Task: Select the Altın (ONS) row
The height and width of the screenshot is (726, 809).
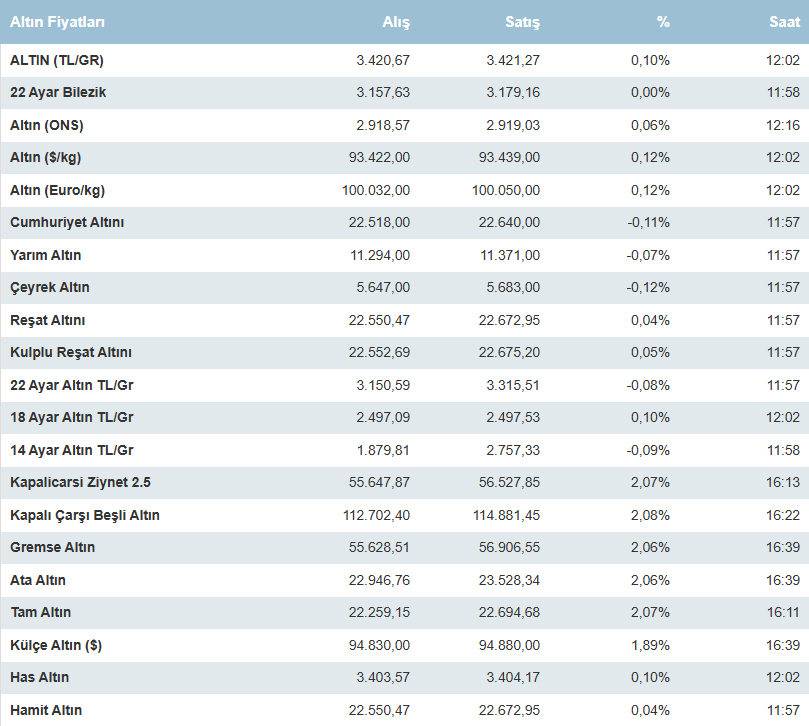Action: pos(47,125)
